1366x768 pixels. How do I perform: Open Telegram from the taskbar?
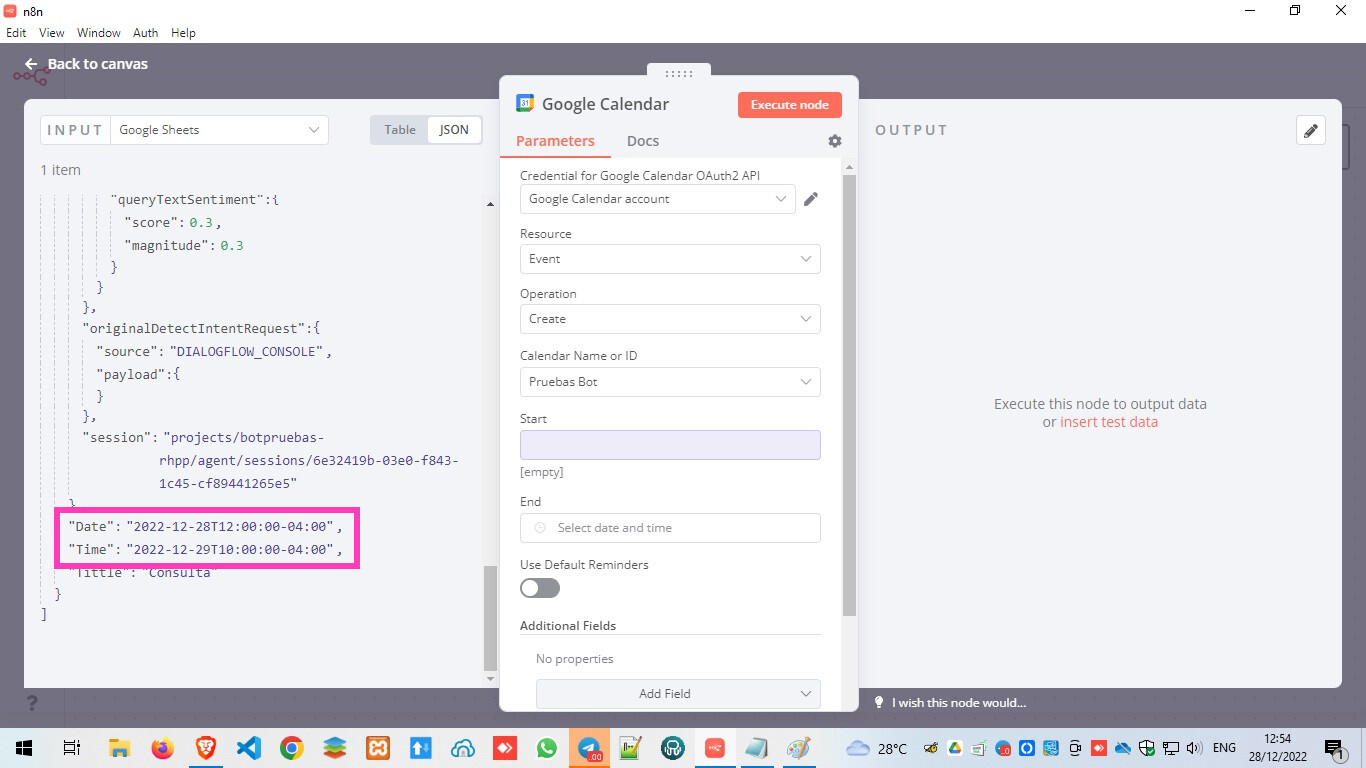(589, 748)
